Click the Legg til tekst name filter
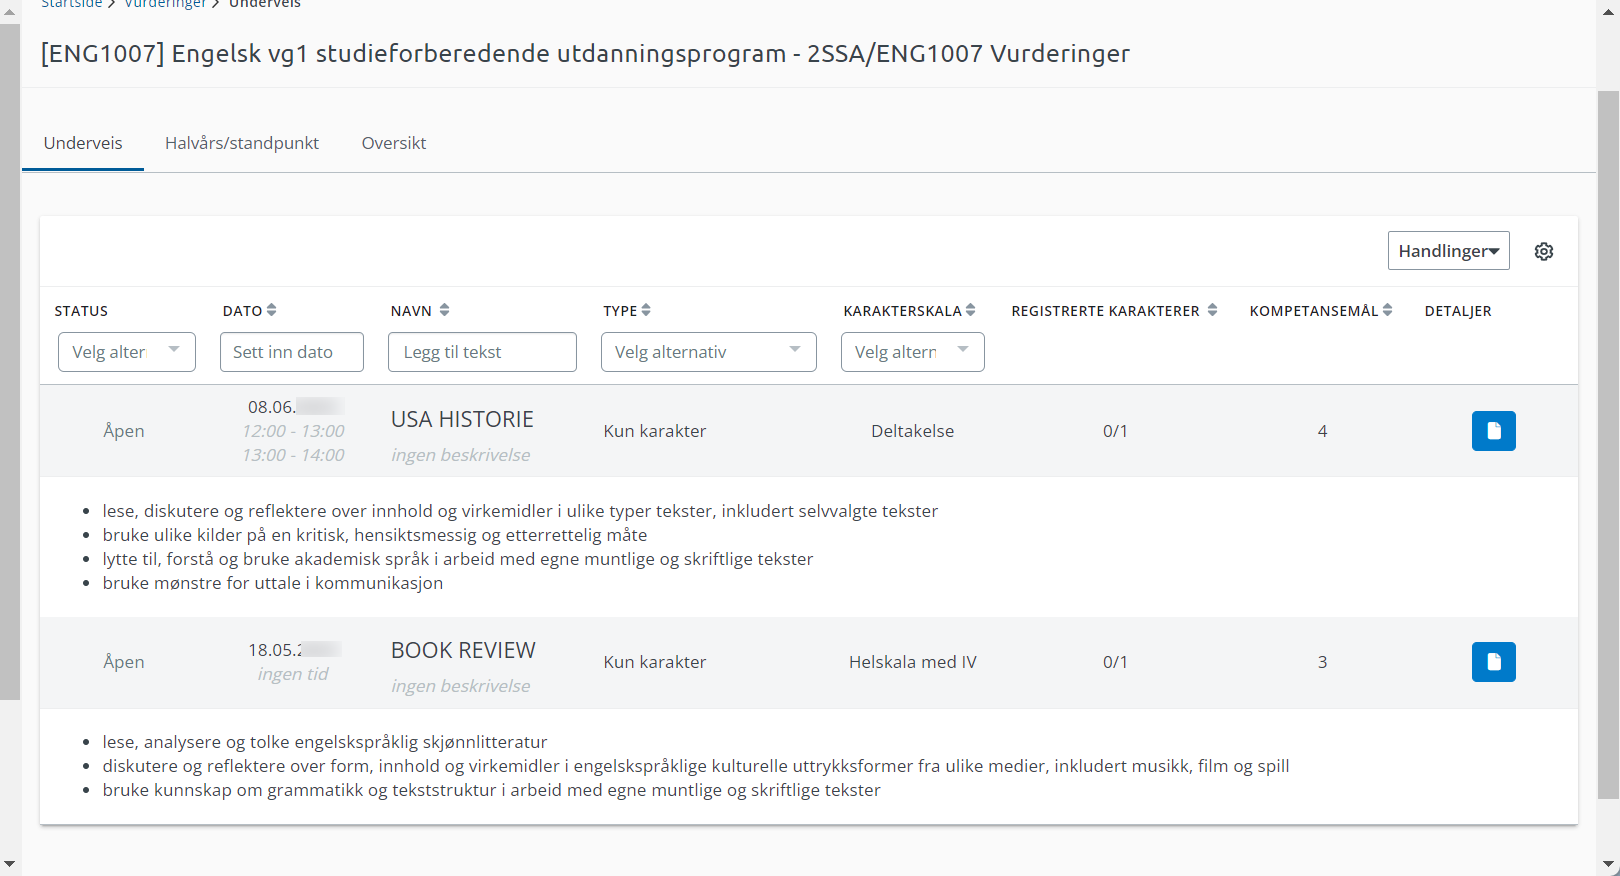This screenshot has width=1620, height=876. 482,352
